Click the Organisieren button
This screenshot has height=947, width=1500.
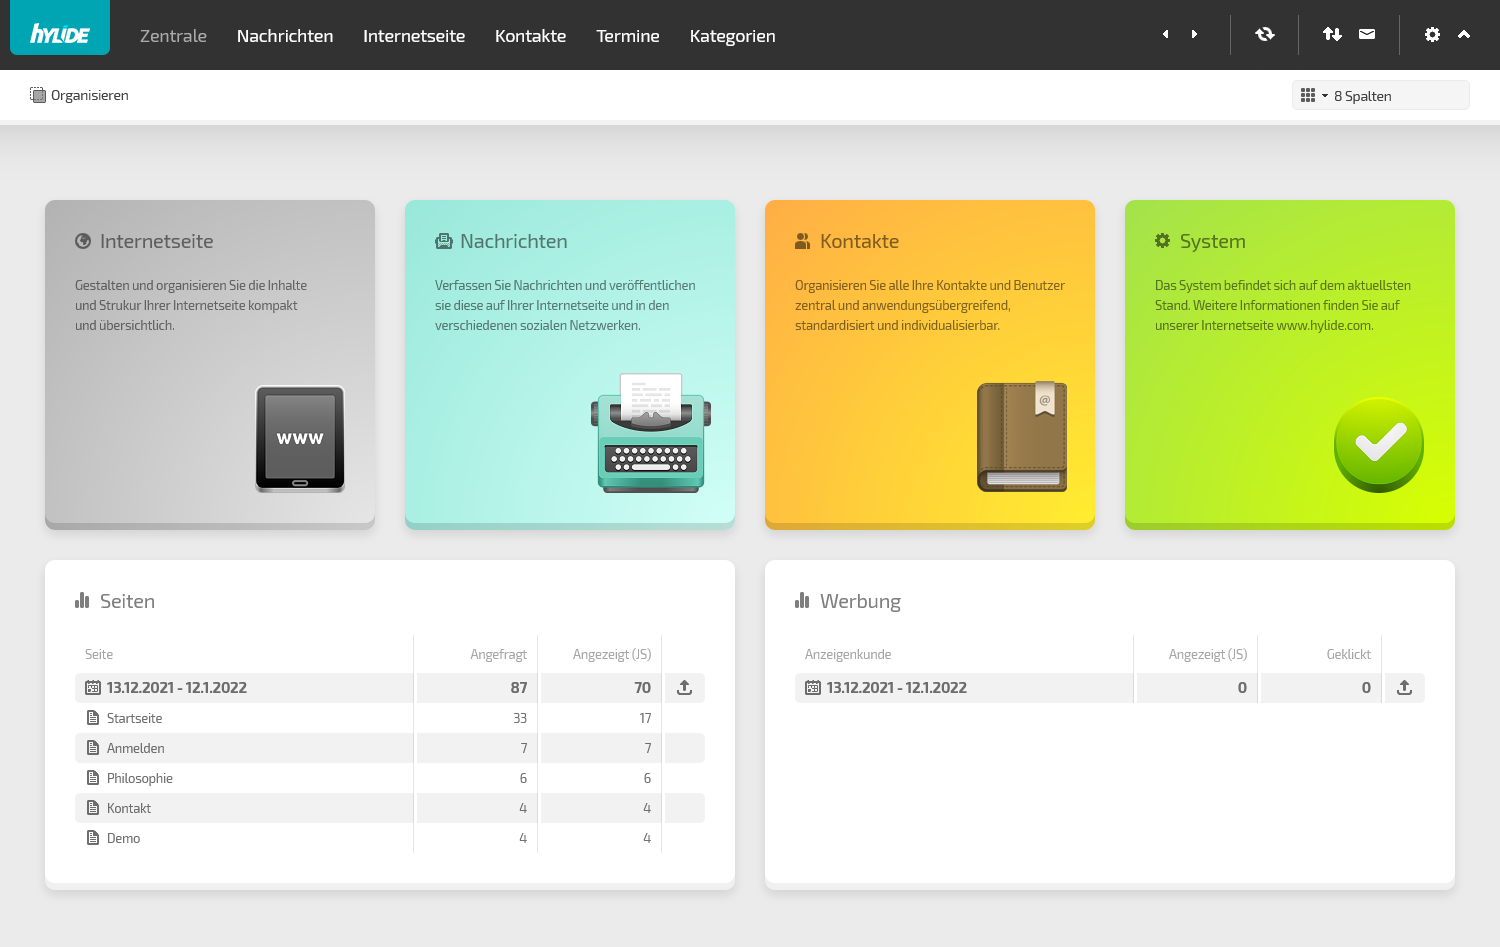tap(80, 95)
